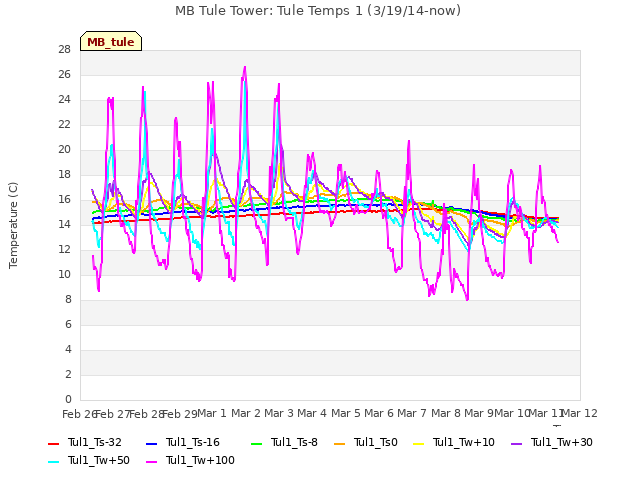The height and width of the screenshot is (480, 640).
Task: Click the red Tul1_Ts-32 legend swatch
Action: tap(53, 443)
